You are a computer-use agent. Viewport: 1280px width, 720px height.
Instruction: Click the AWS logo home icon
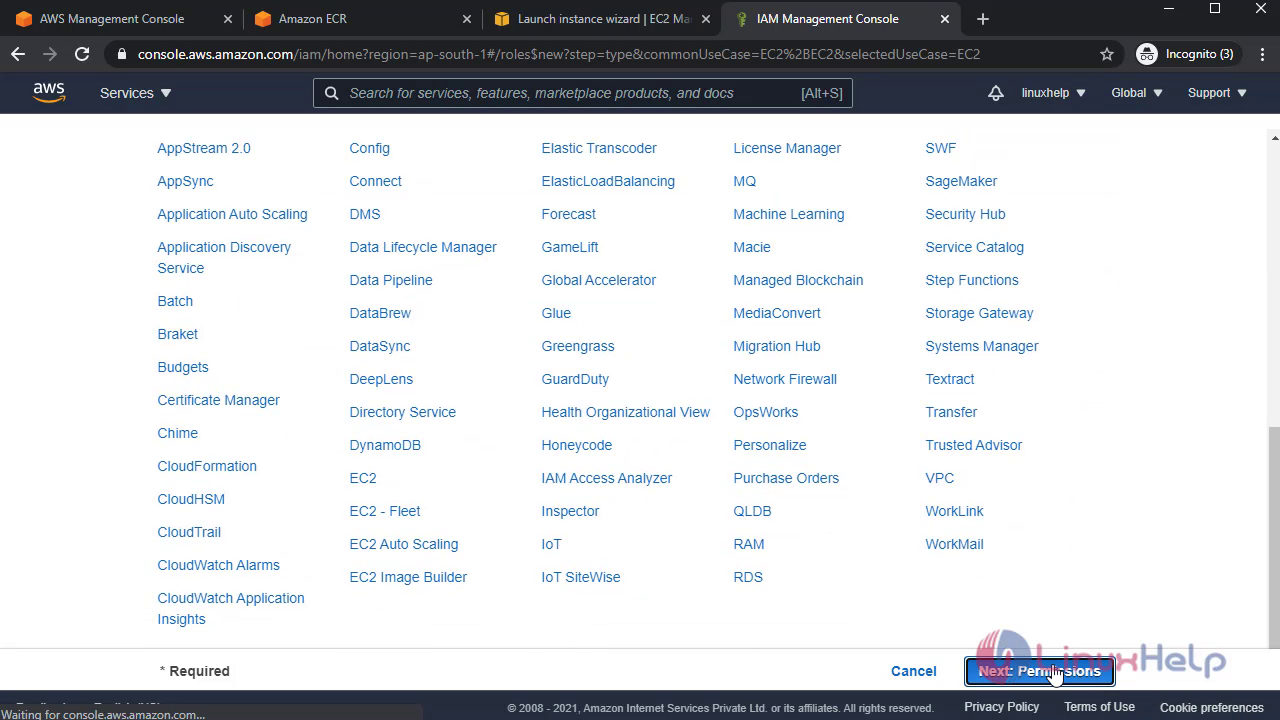click(48, 92)
